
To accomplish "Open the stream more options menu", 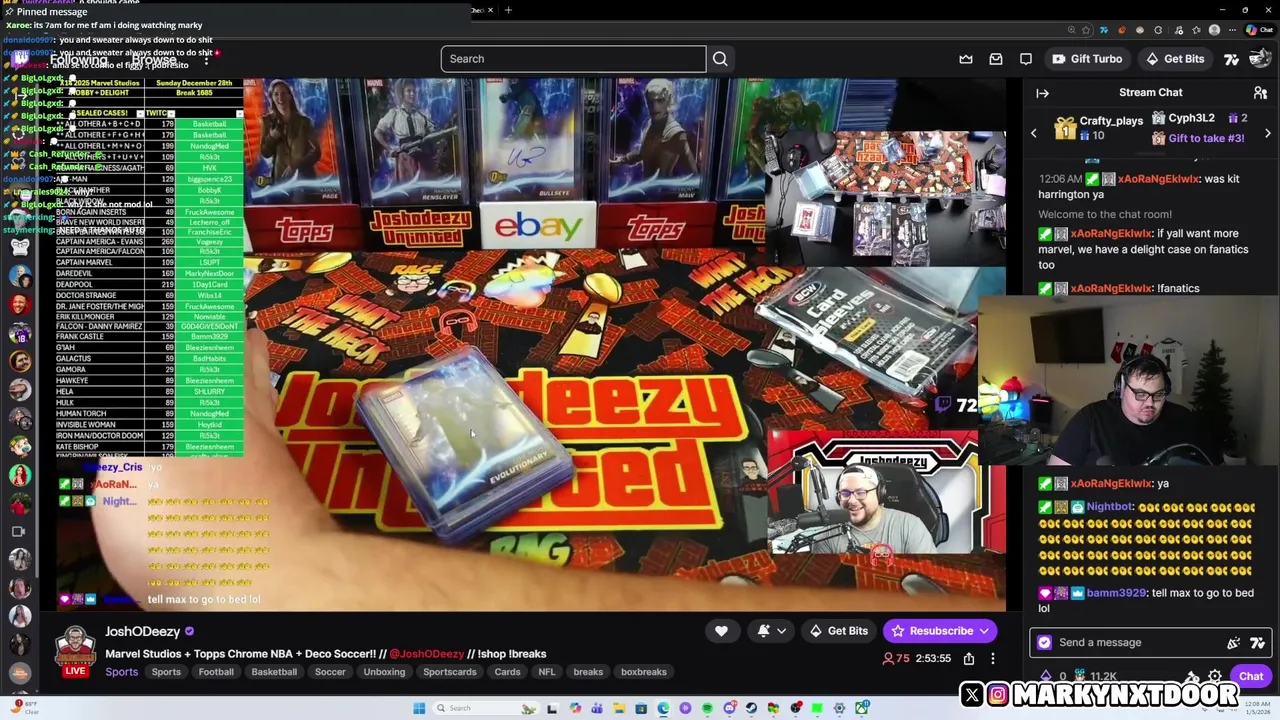I will tap(993, 658).
